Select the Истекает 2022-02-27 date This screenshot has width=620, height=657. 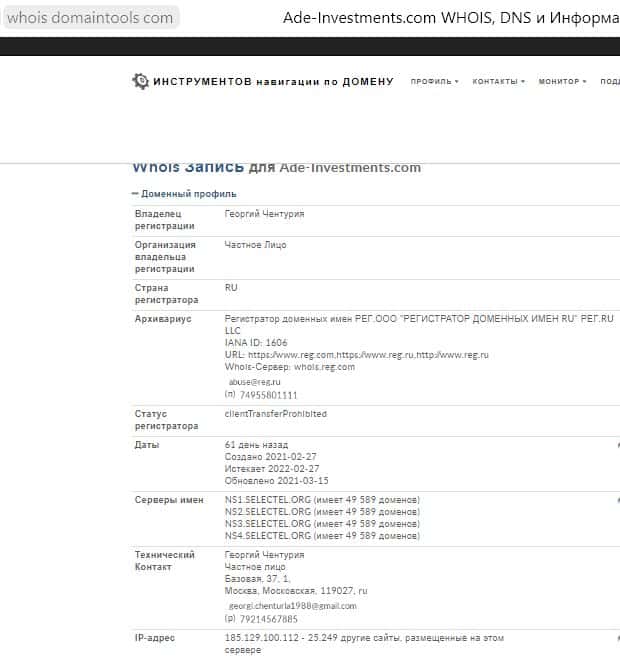pos(272,468)
